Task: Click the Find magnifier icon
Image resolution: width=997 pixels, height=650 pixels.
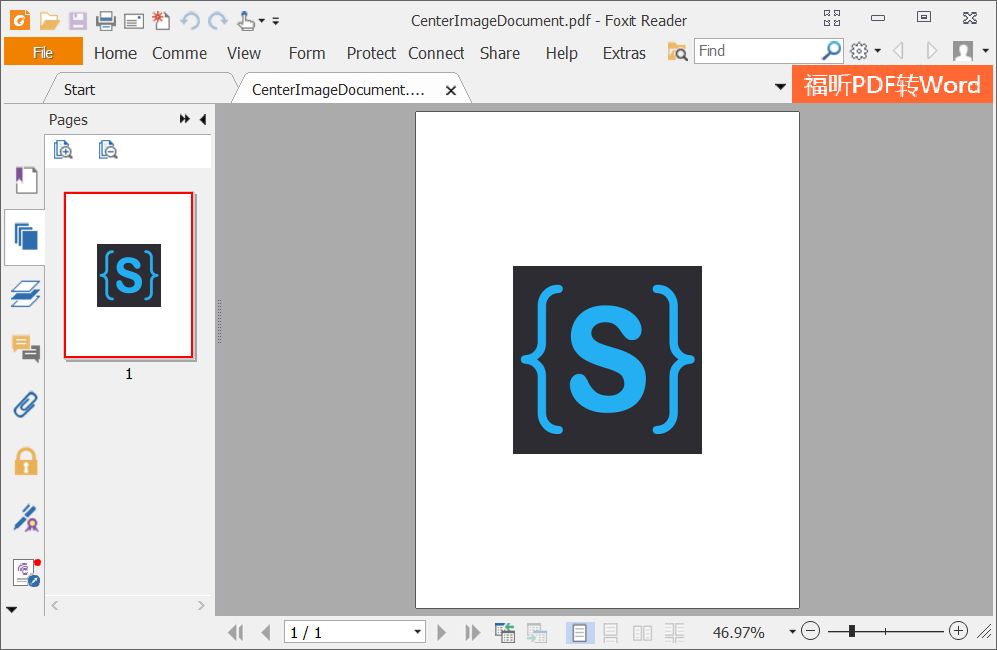Action: click(x=831, y=50)
